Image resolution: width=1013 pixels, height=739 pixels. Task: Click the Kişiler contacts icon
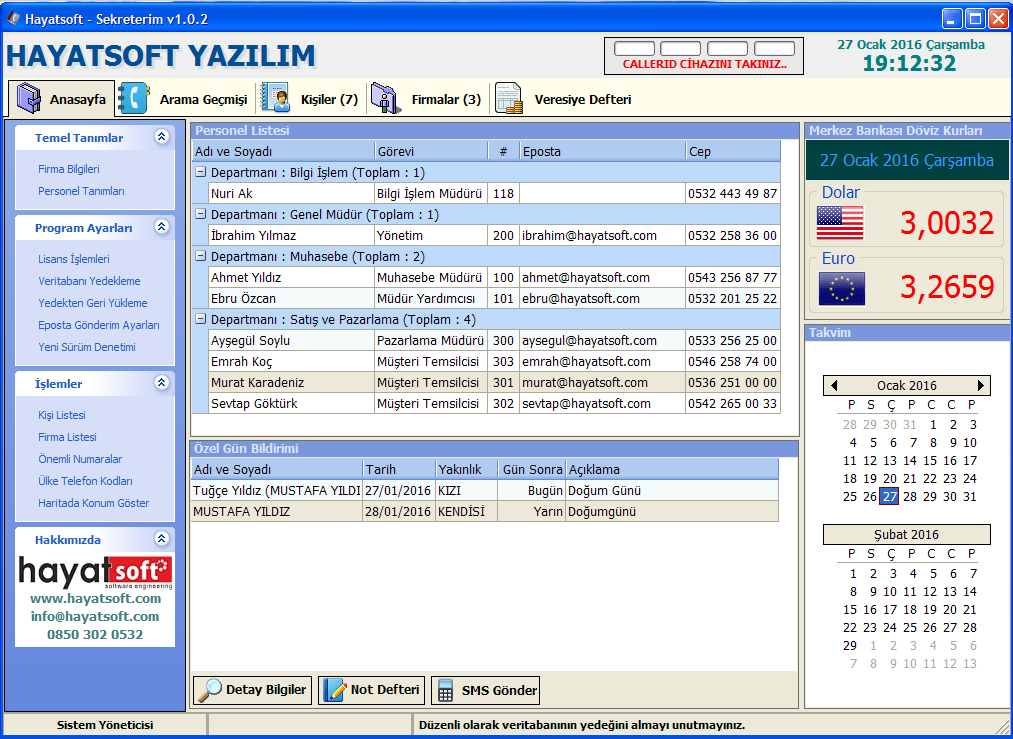(x=275, y=99)
